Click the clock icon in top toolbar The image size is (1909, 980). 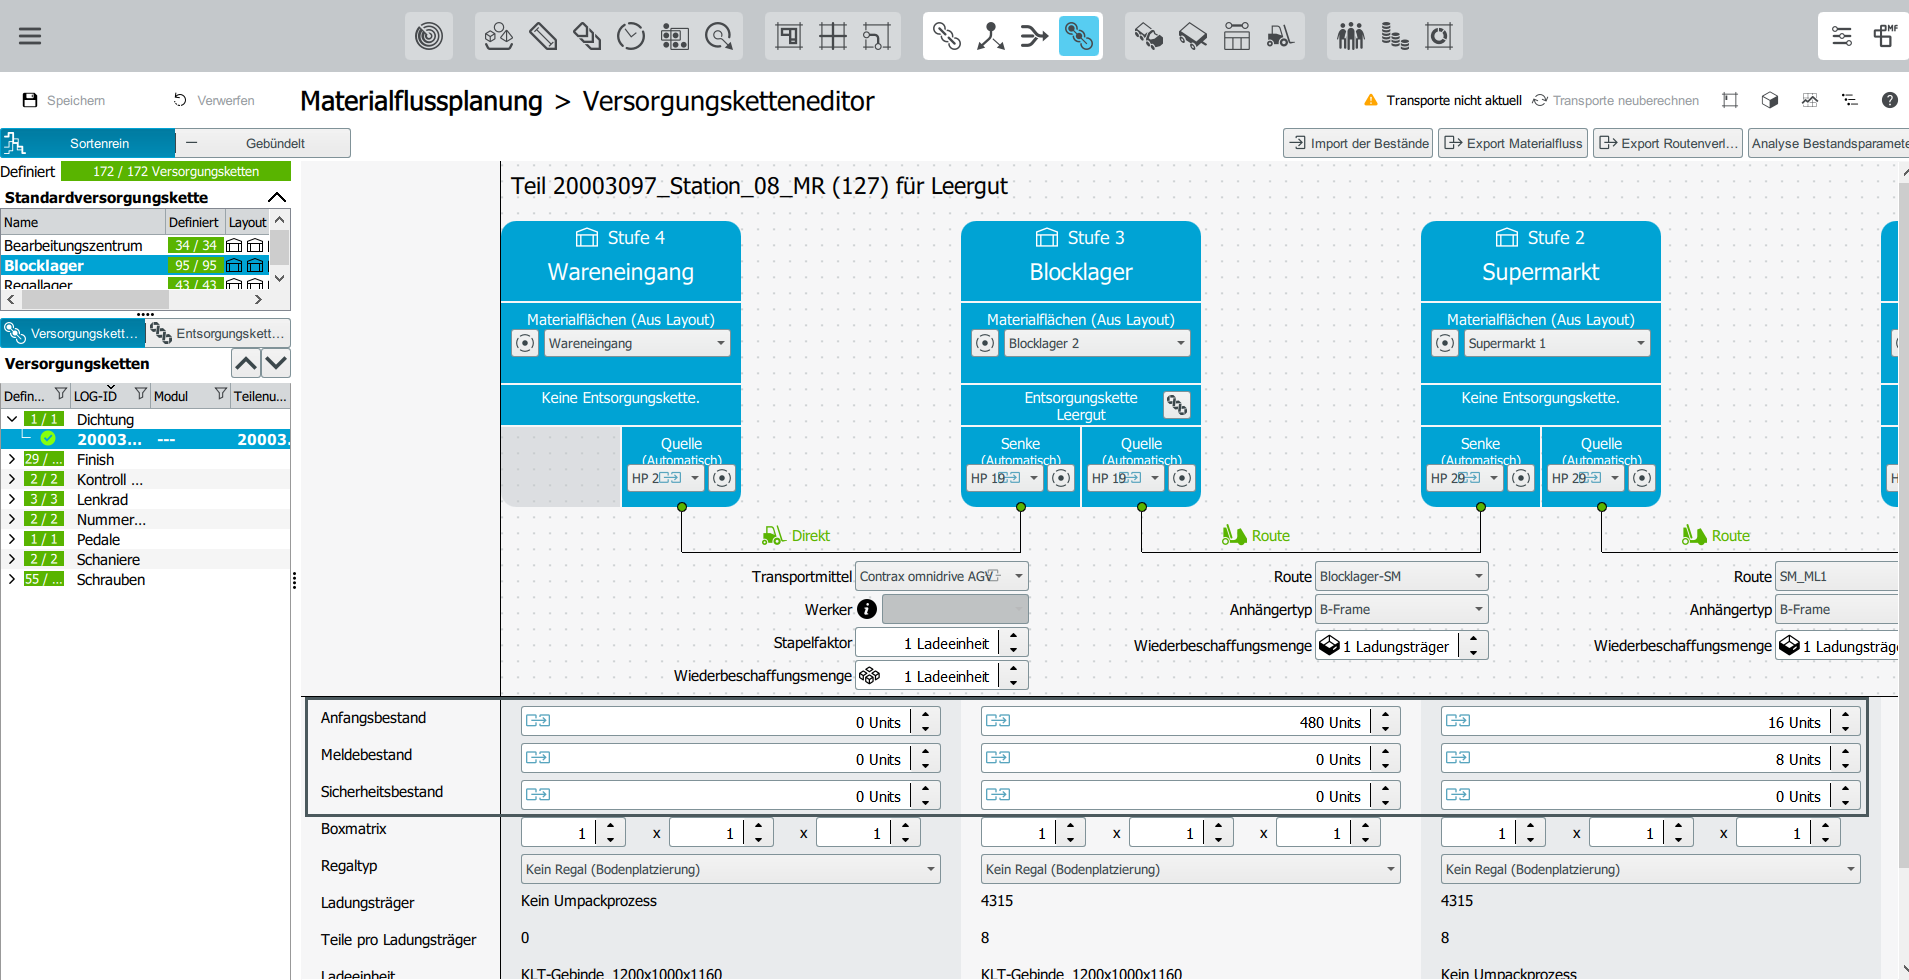click(631, 37)
